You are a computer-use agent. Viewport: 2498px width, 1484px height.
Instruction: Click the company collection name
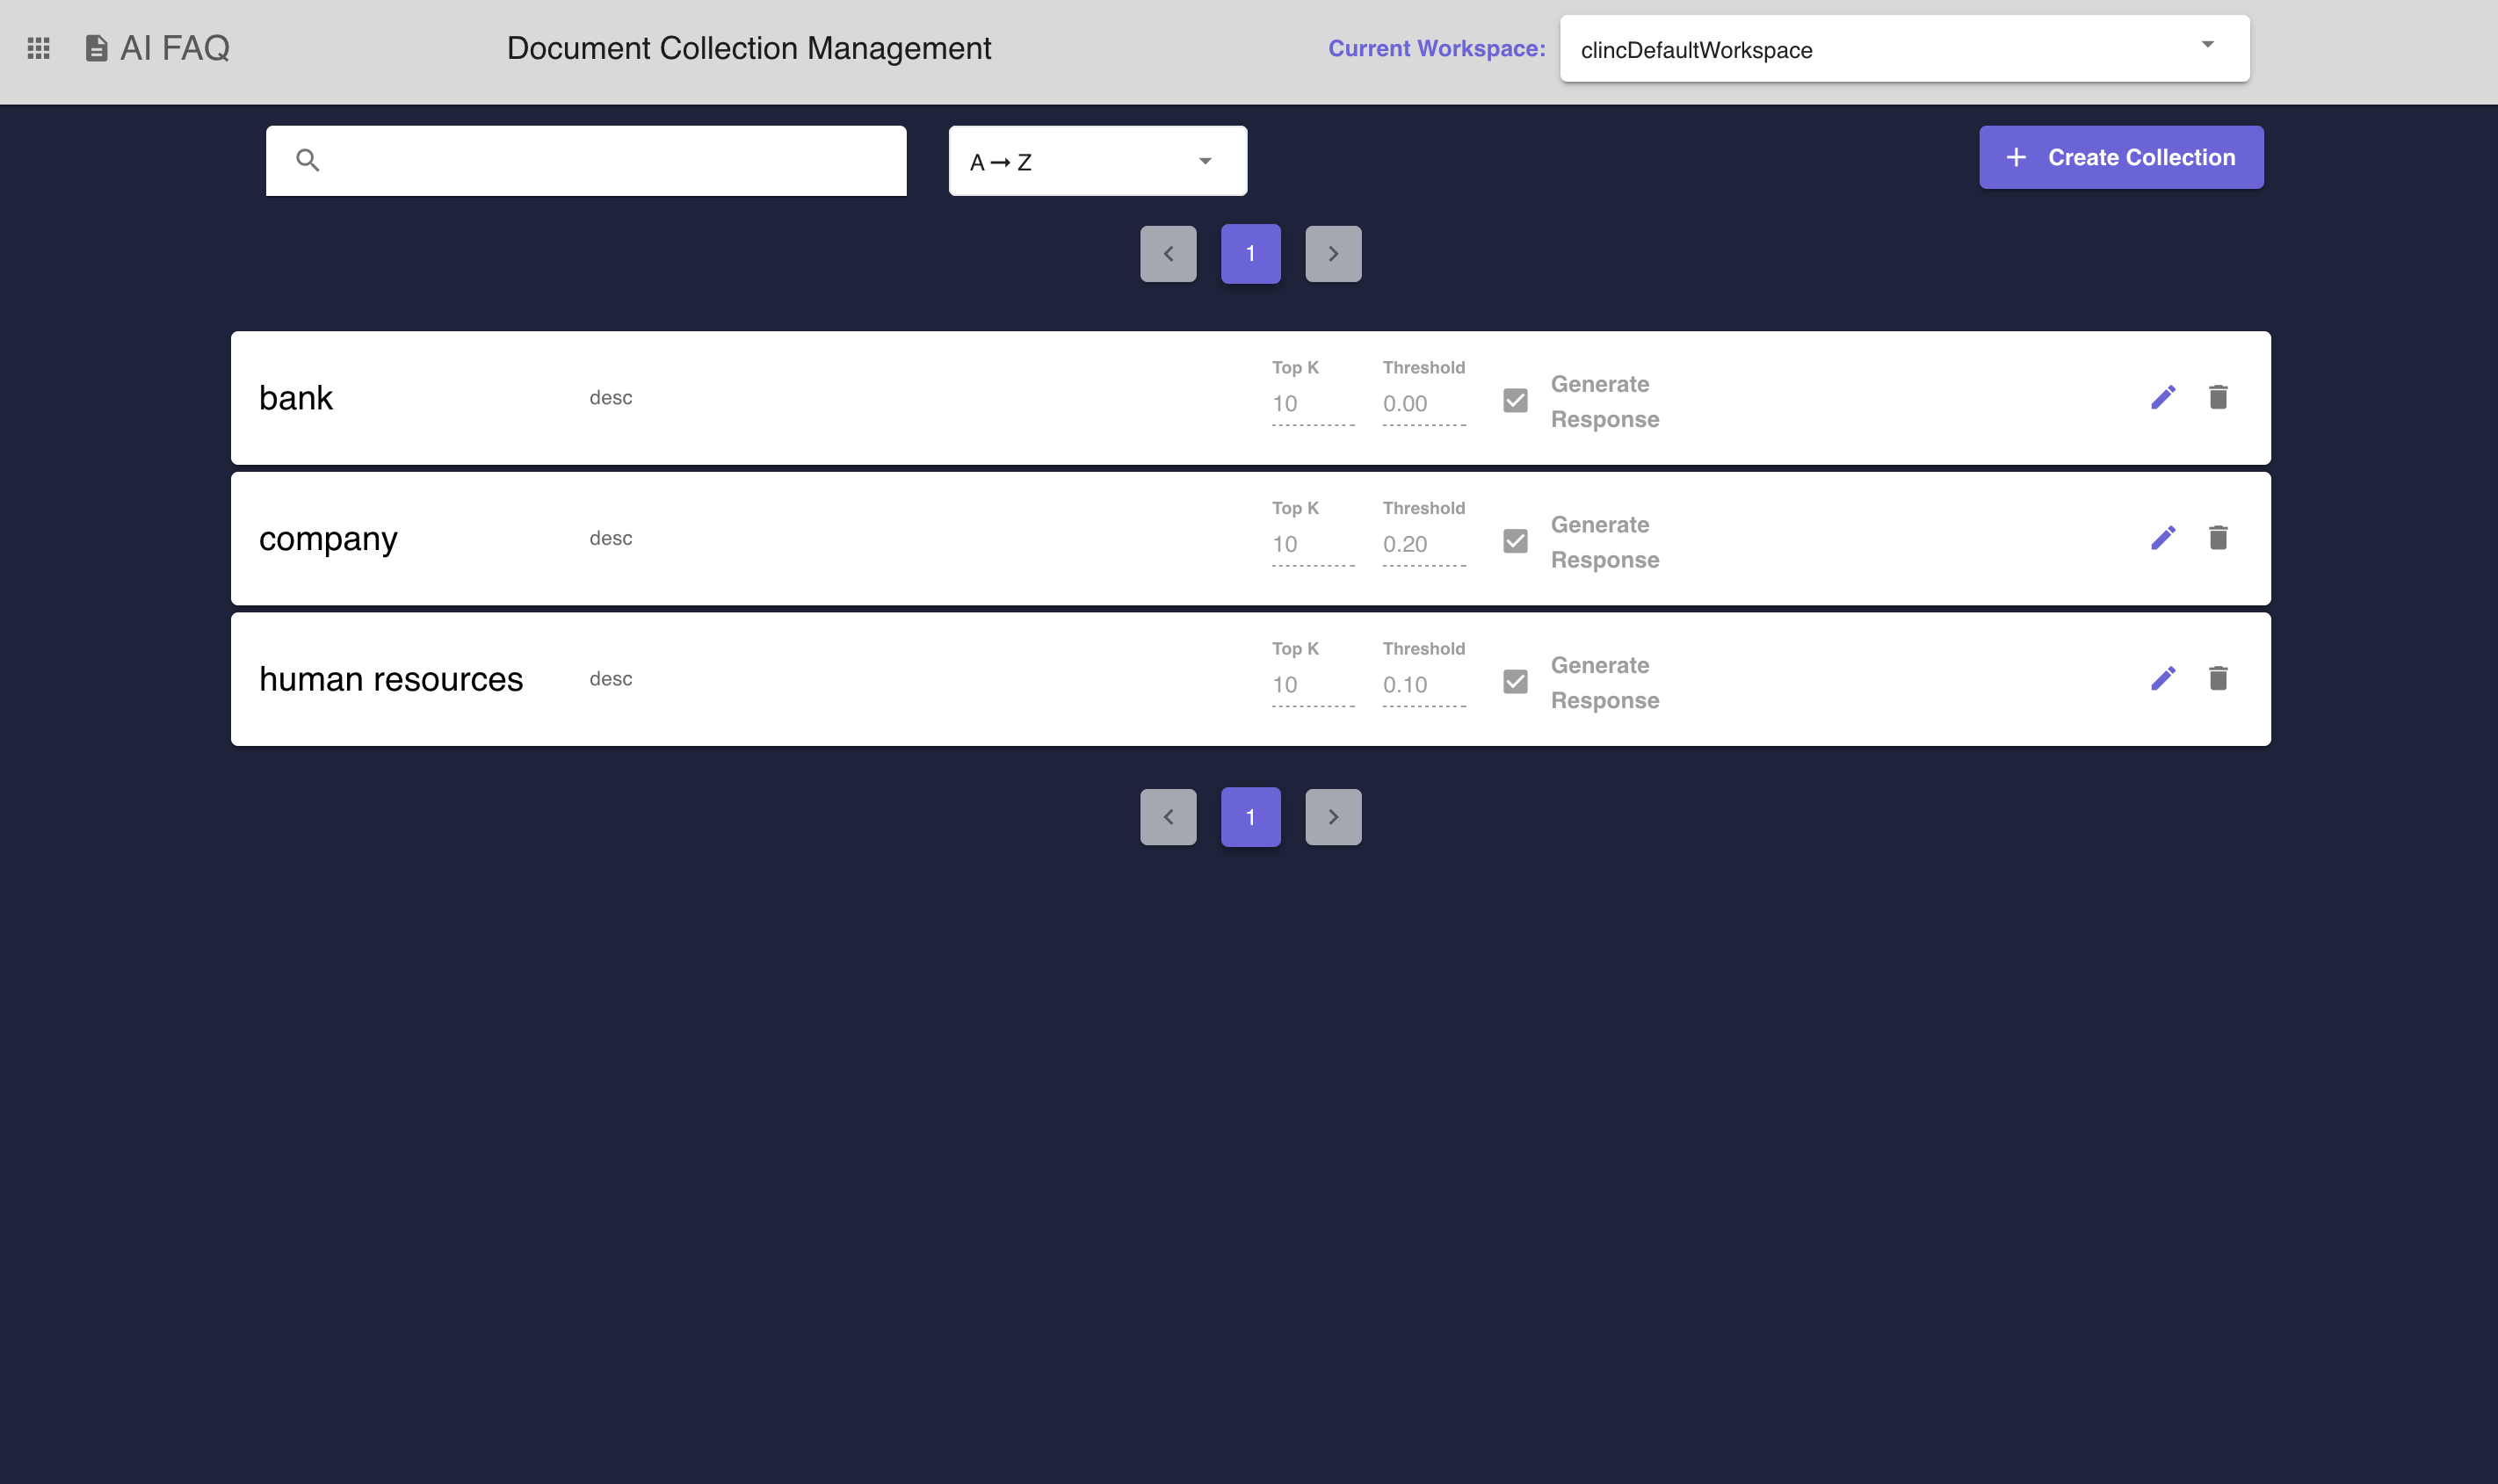tap(328, 539)
